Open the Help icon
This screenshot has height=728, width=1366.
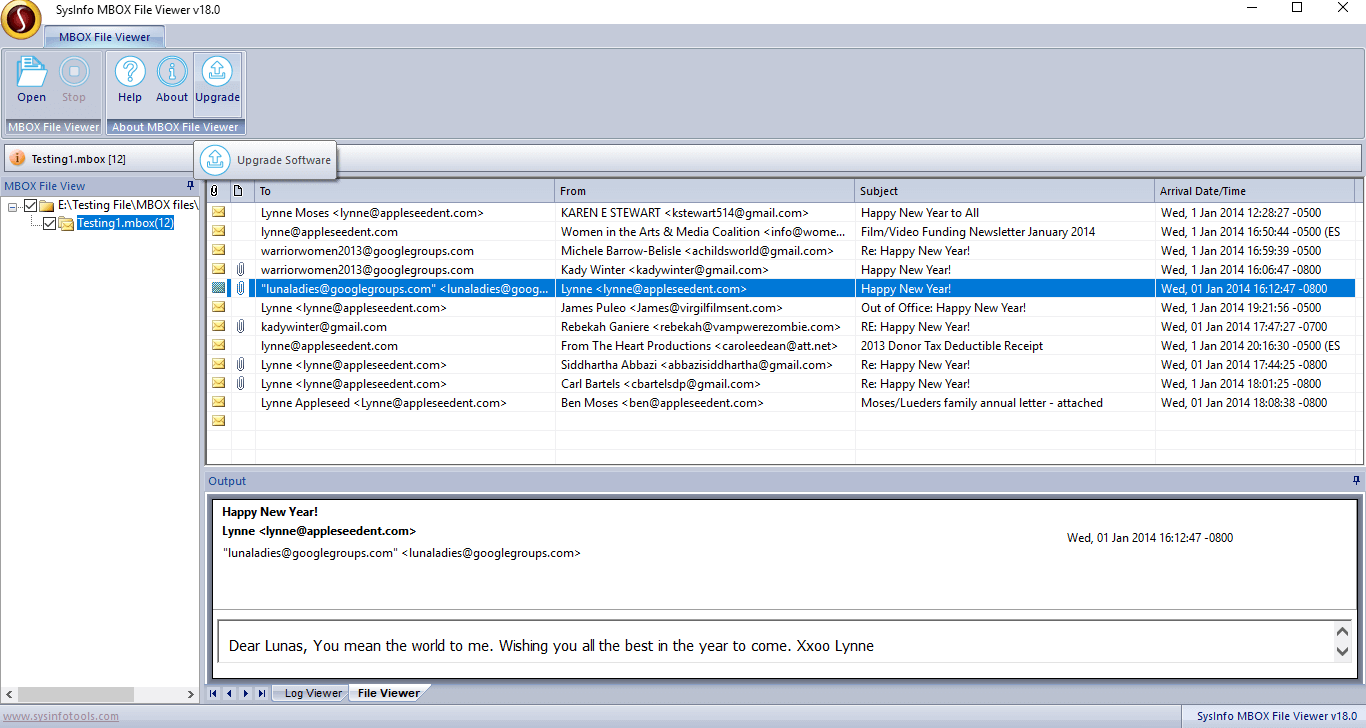pos(130,73)
